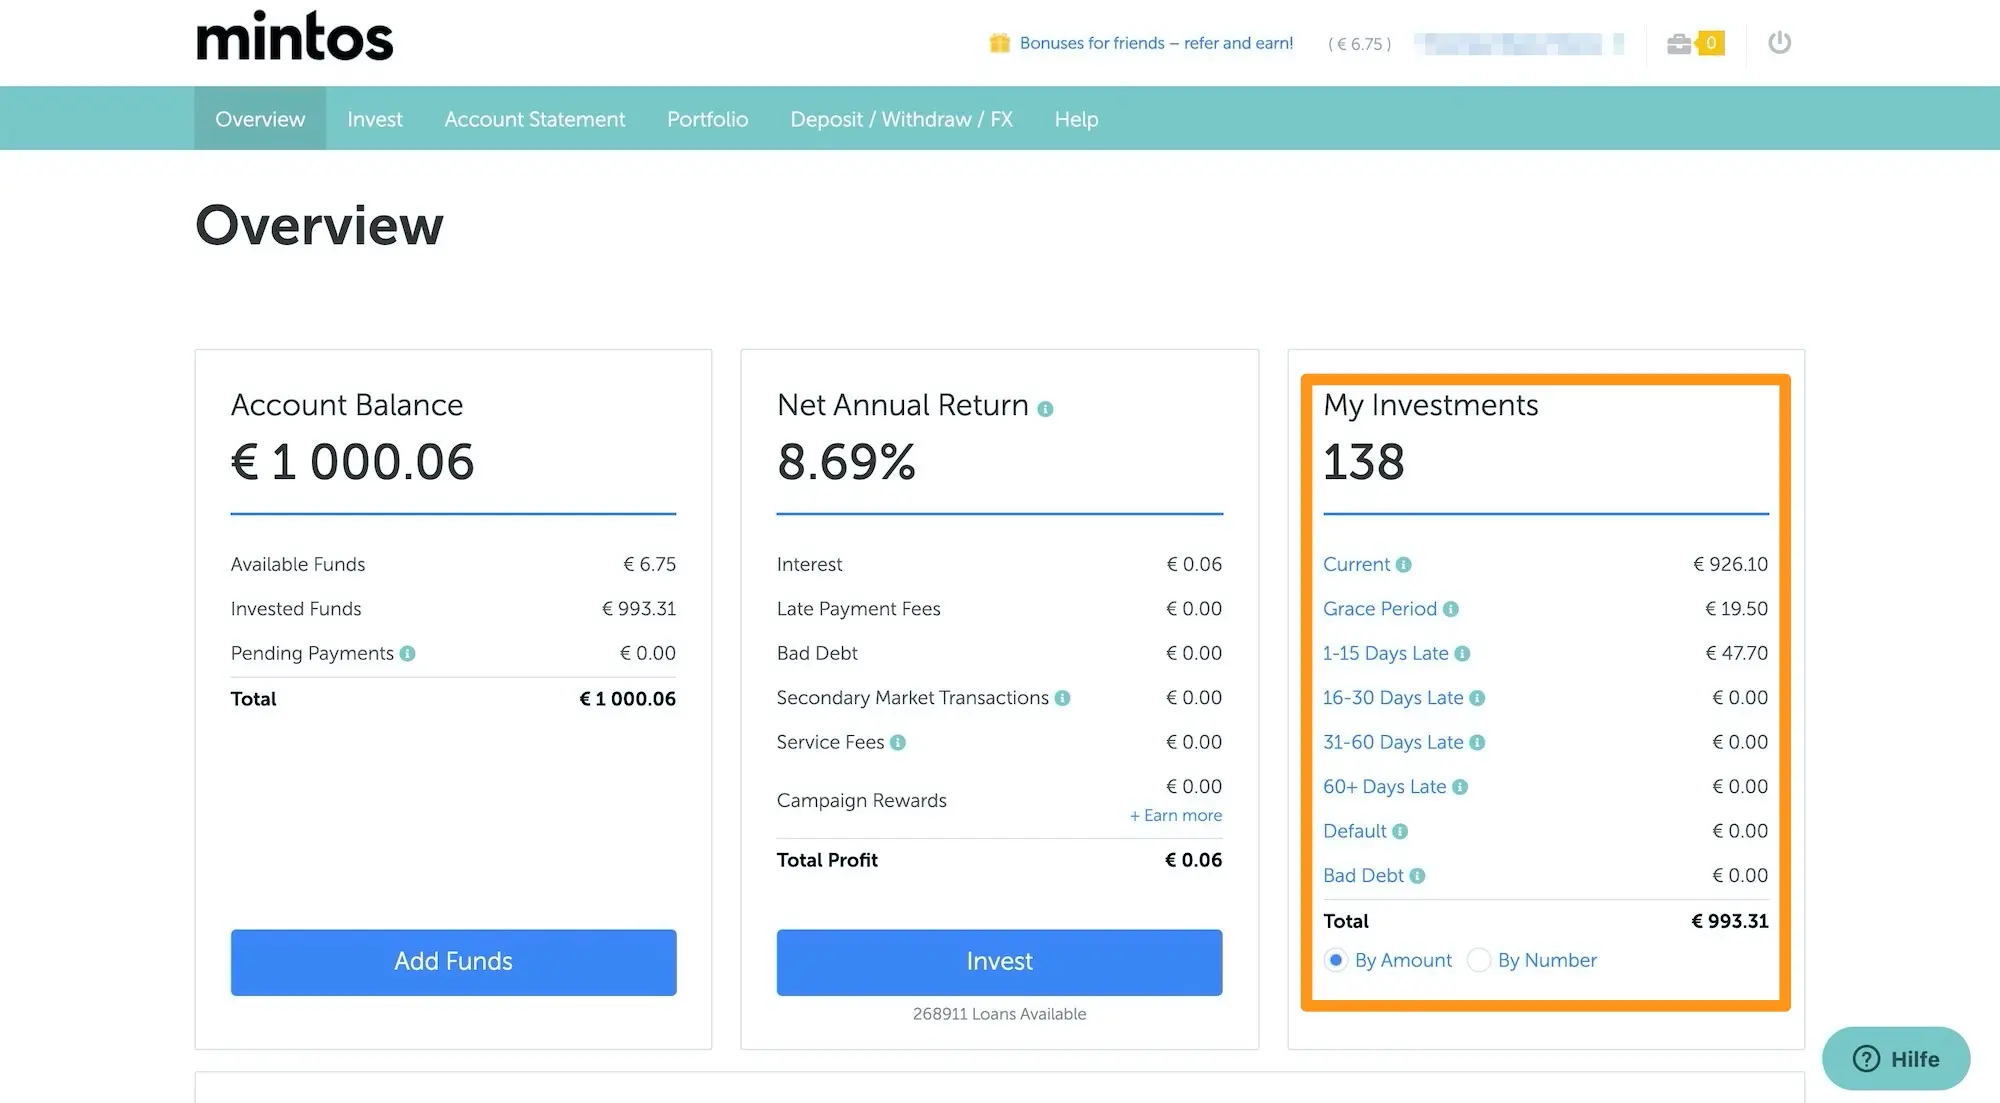
Task: Open the Overview tab
Action: click(x=260, y=119)
